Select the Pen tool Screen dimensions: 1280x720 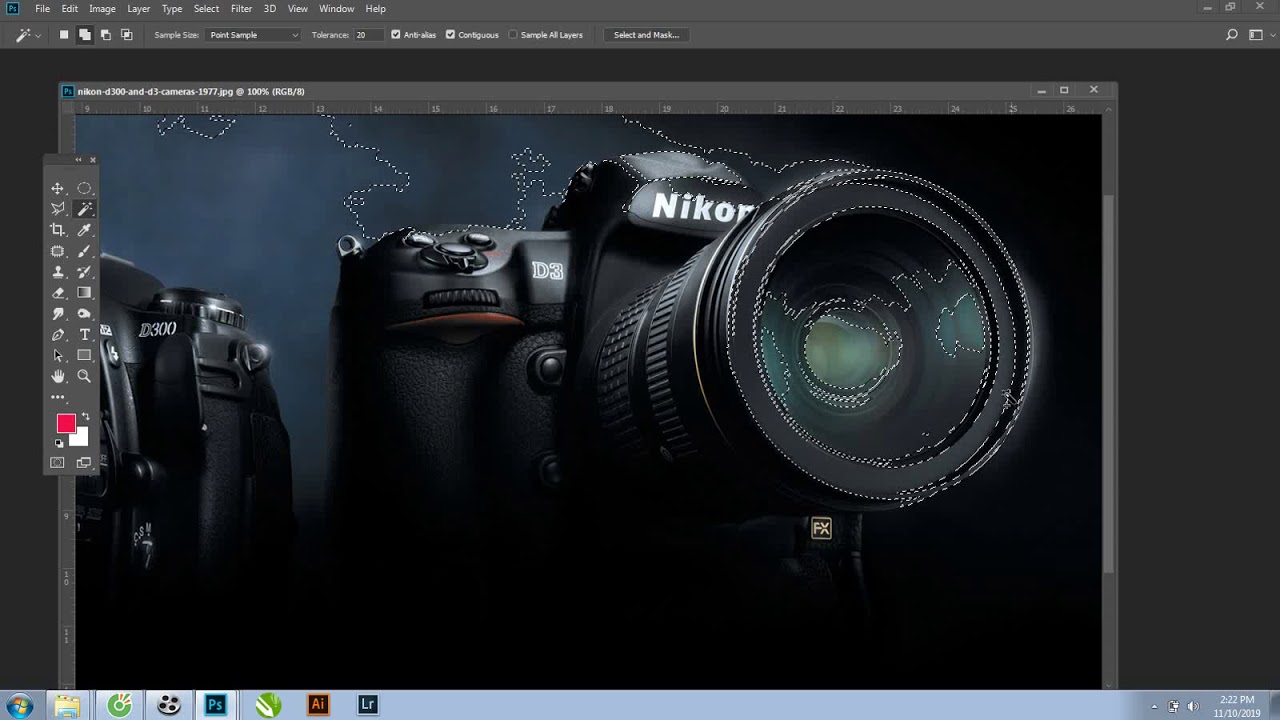pyautogui.click(x=58, y=335)
